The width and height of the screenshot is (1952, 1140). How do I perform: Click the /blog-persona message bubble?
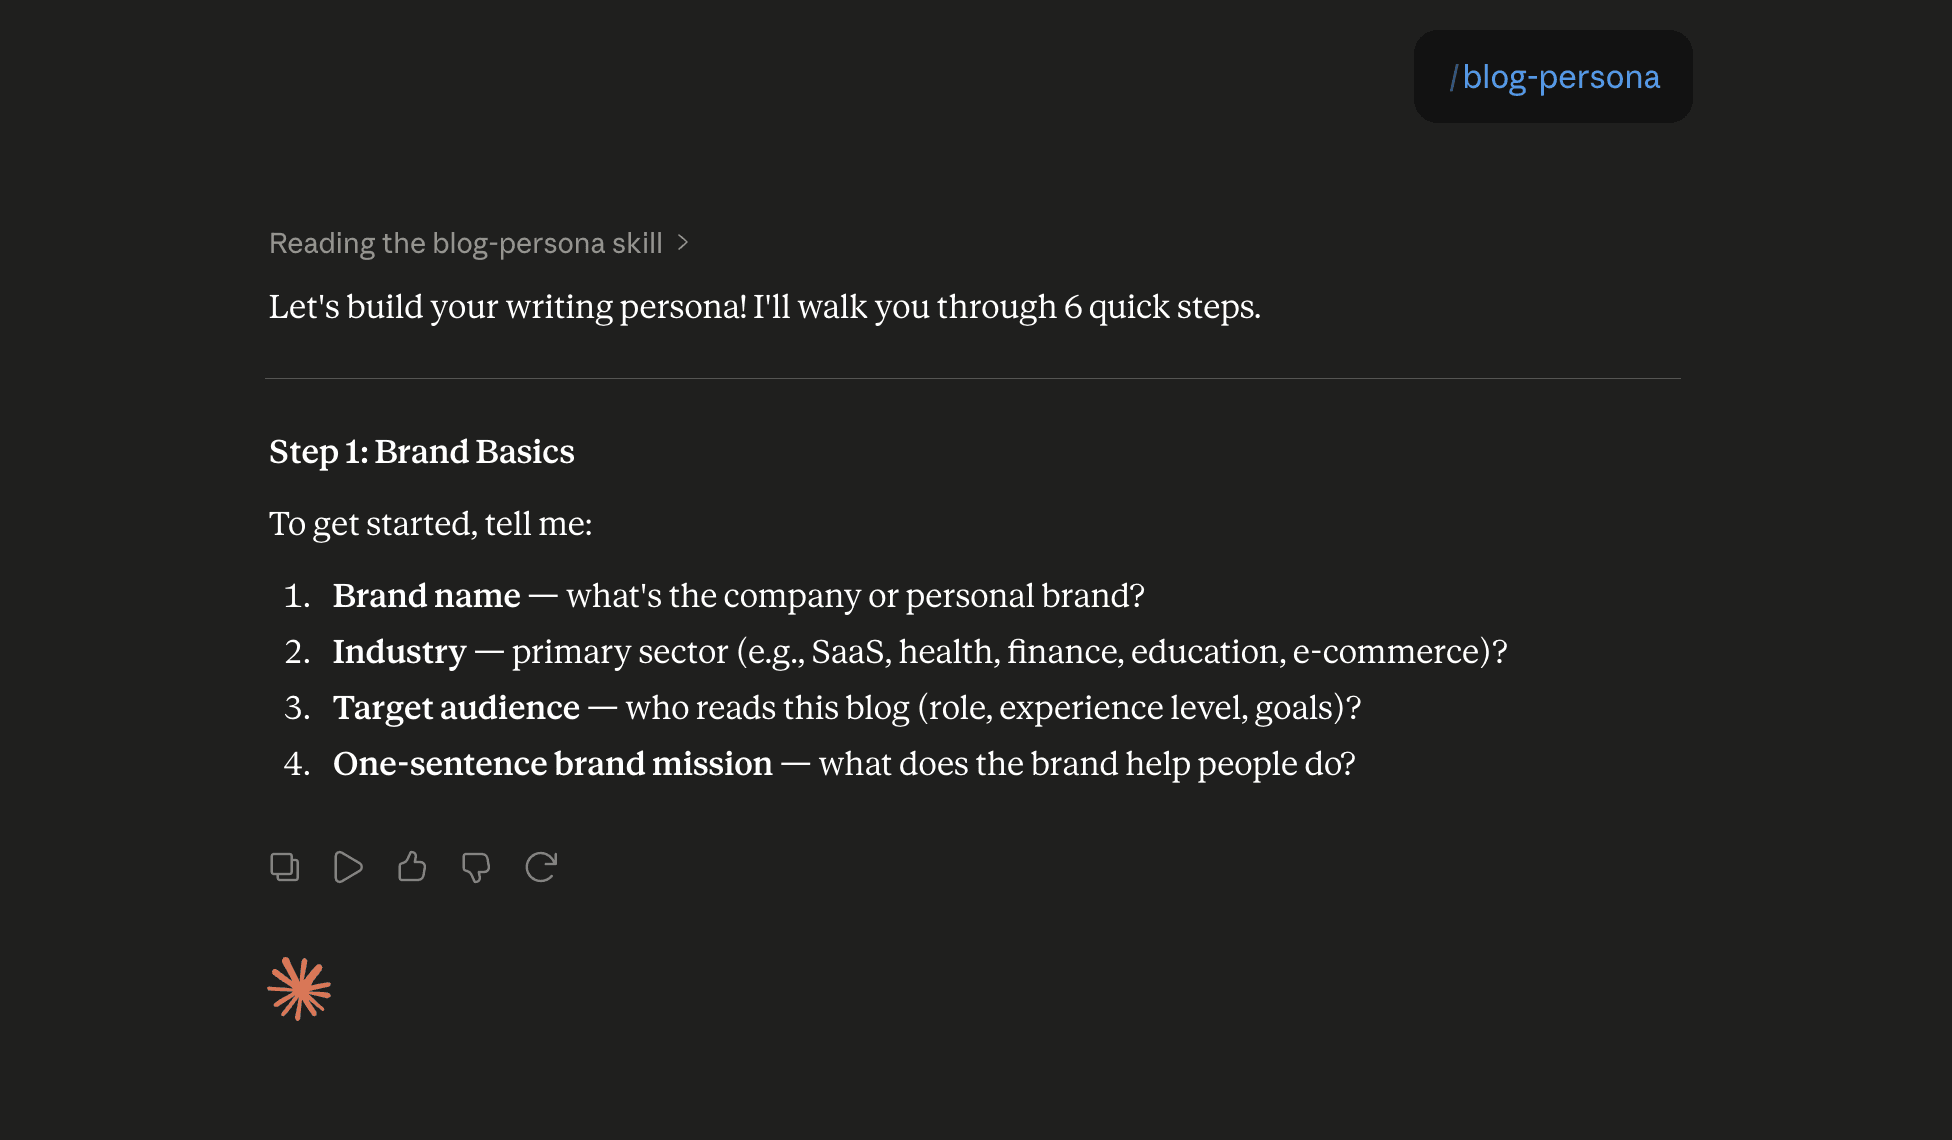point(1553,77)
